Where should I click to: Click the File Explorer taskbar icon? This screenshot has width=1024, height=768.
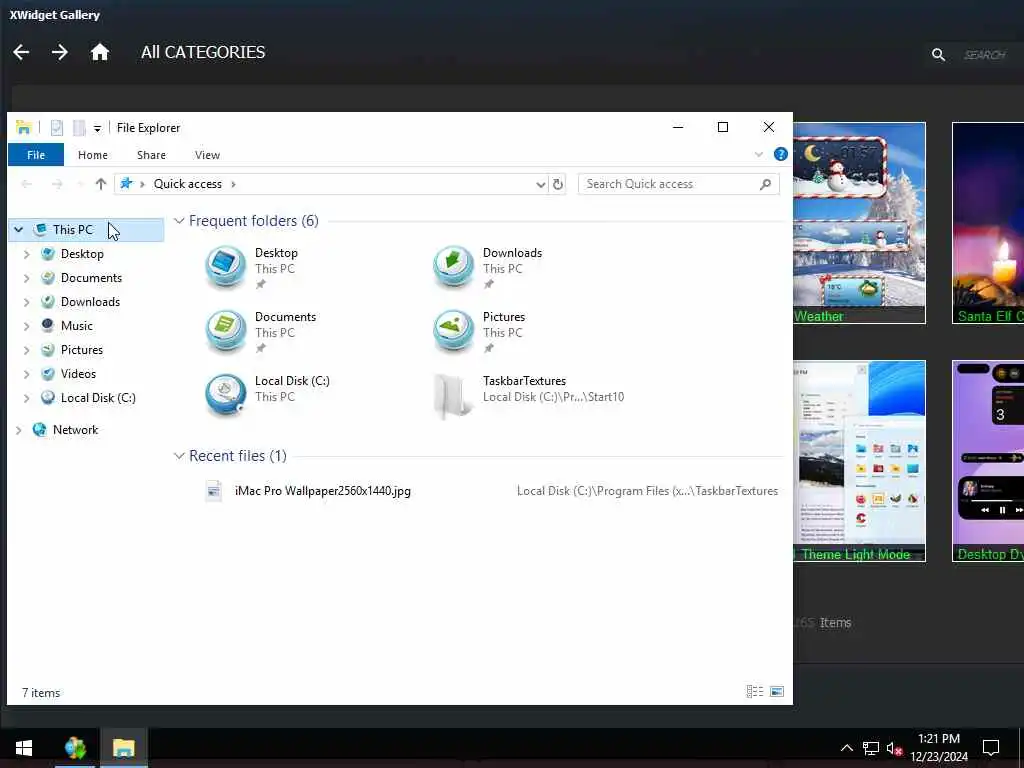(123, 748)
